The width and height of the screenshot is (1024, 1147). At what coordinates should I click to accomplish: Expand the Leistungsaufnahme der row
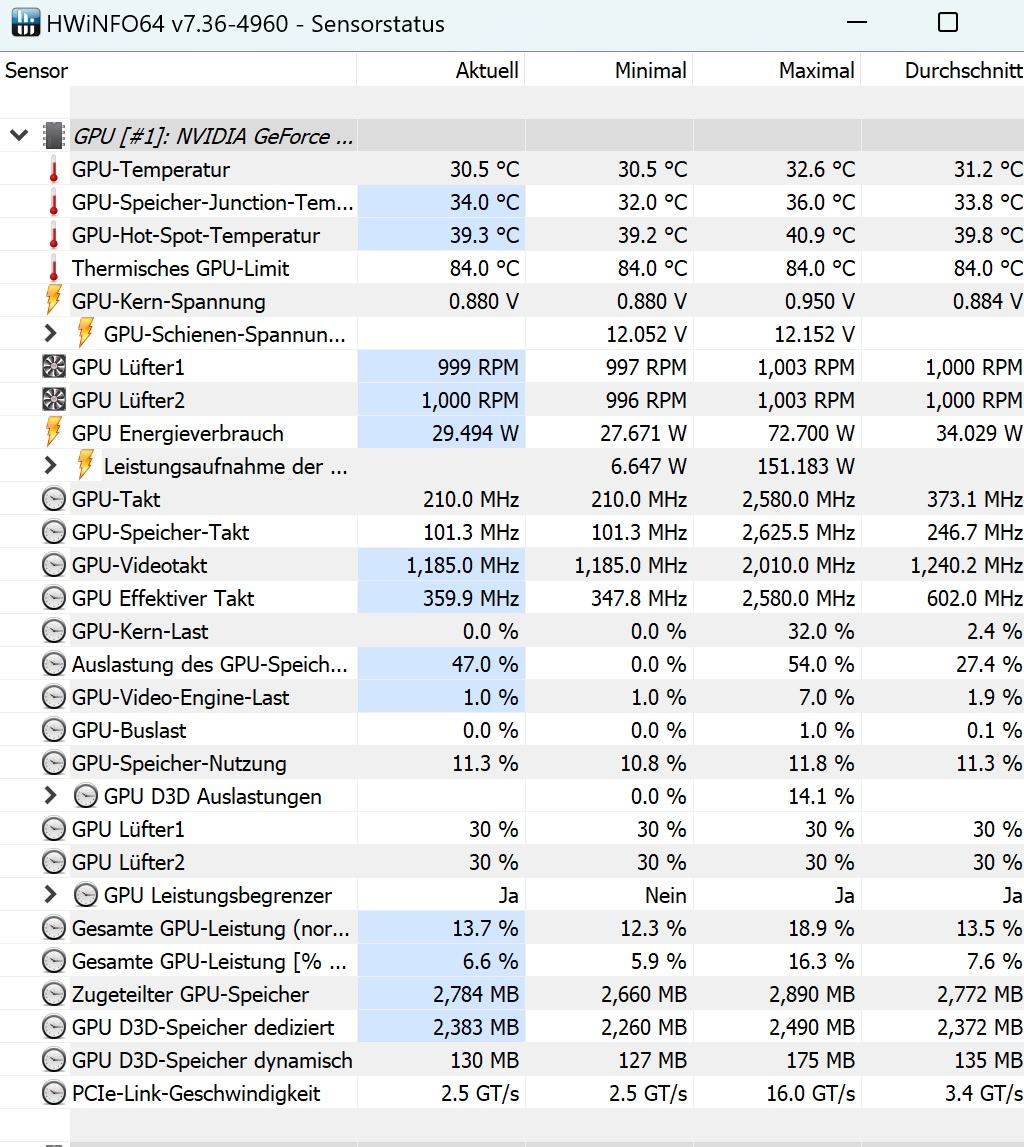pos(50,465)
